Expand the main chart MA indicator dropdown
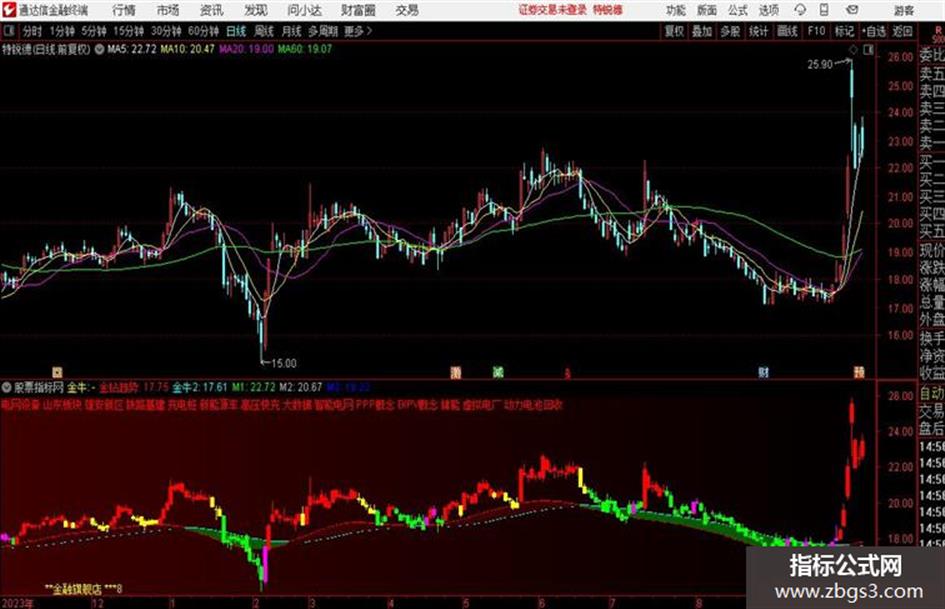This screenshot has height=609, width=945. coord(99,49)
